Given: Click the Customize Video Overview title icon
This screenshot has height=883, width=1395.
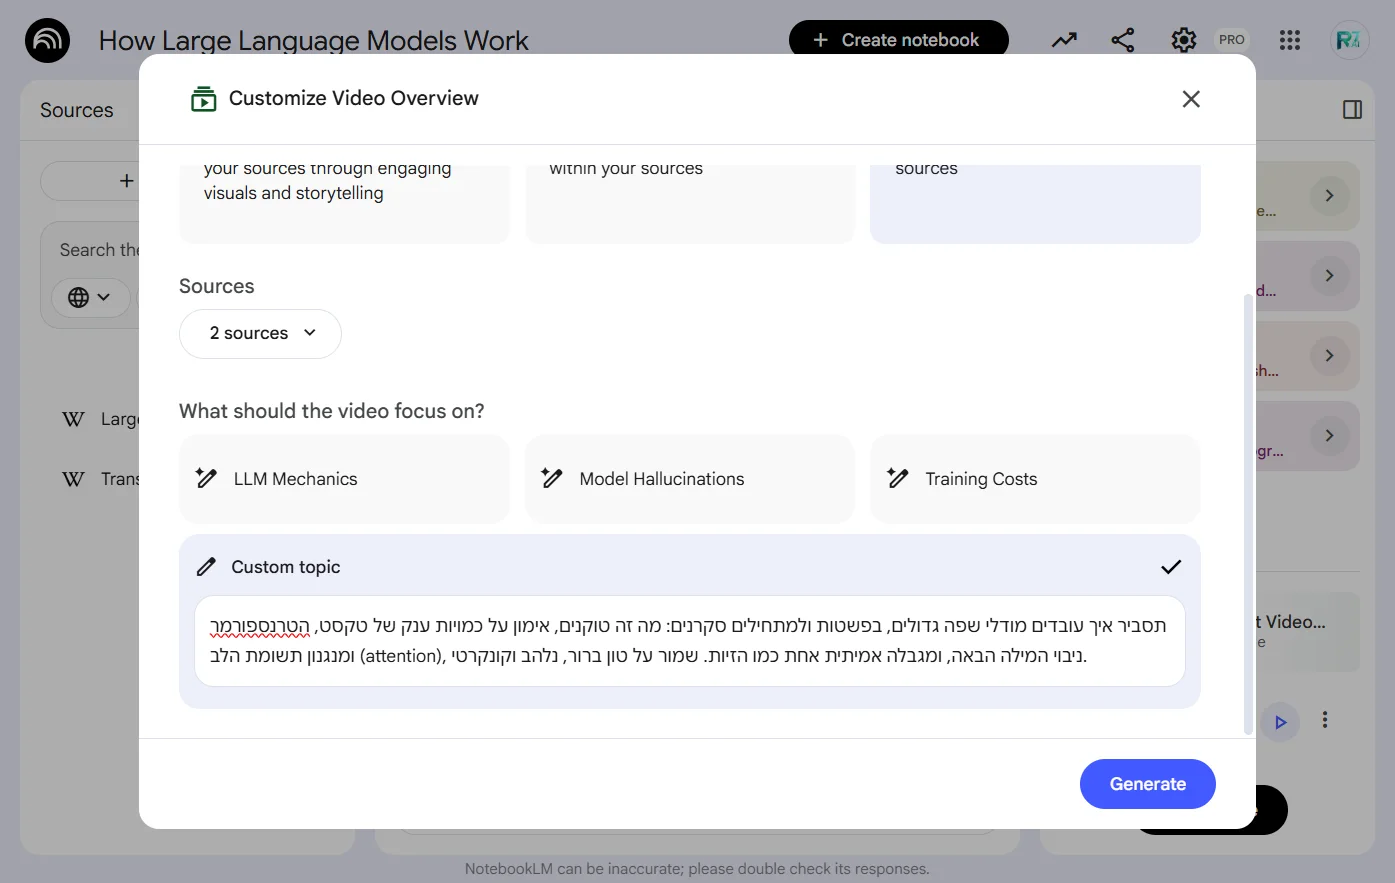Looking at the screenshot, I should pyautogui.click(x=204, y=99).
